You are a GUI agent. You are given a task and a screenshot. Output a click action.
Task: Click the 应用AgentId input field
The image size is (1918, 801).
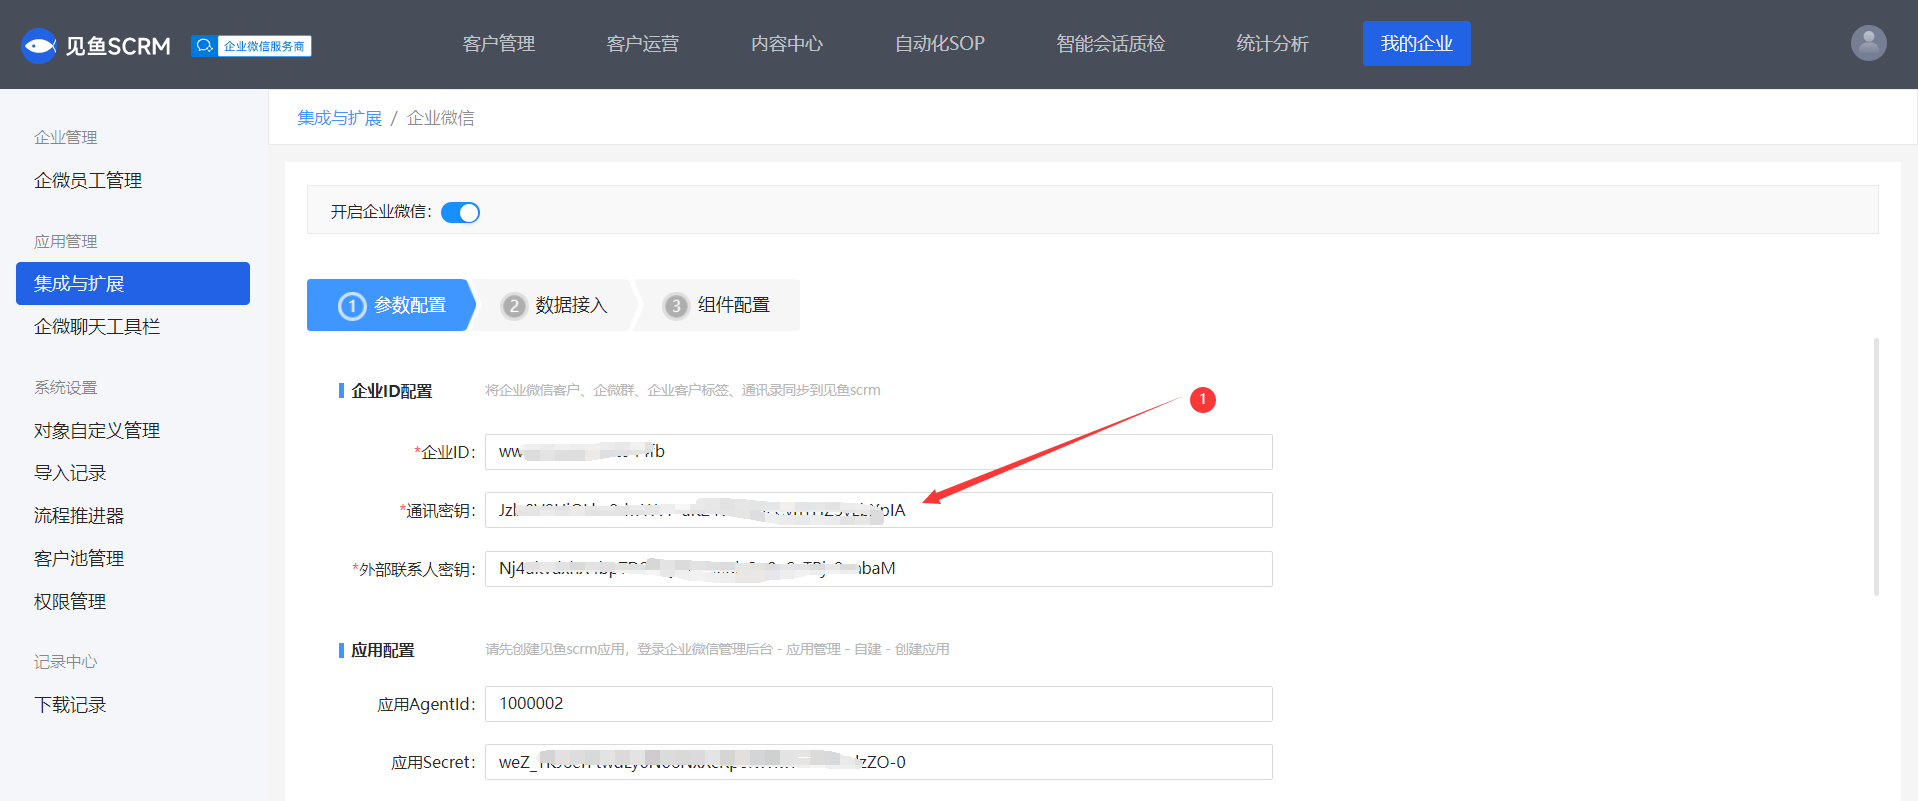(878, 704)
